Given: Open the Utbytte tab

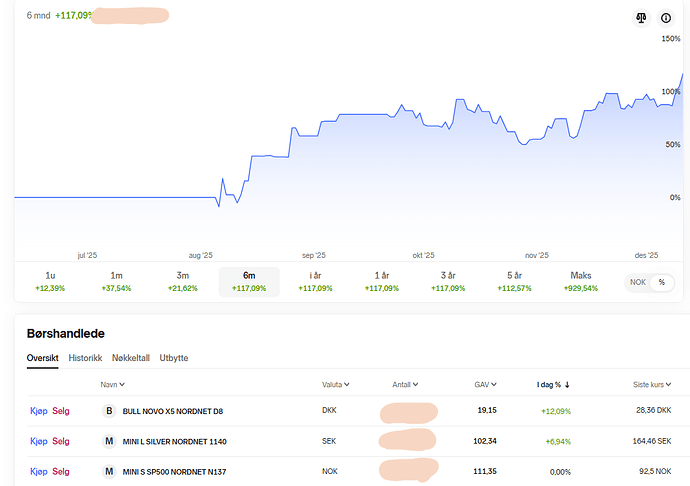Looking at the screenshot, I should tap(174, 357).
